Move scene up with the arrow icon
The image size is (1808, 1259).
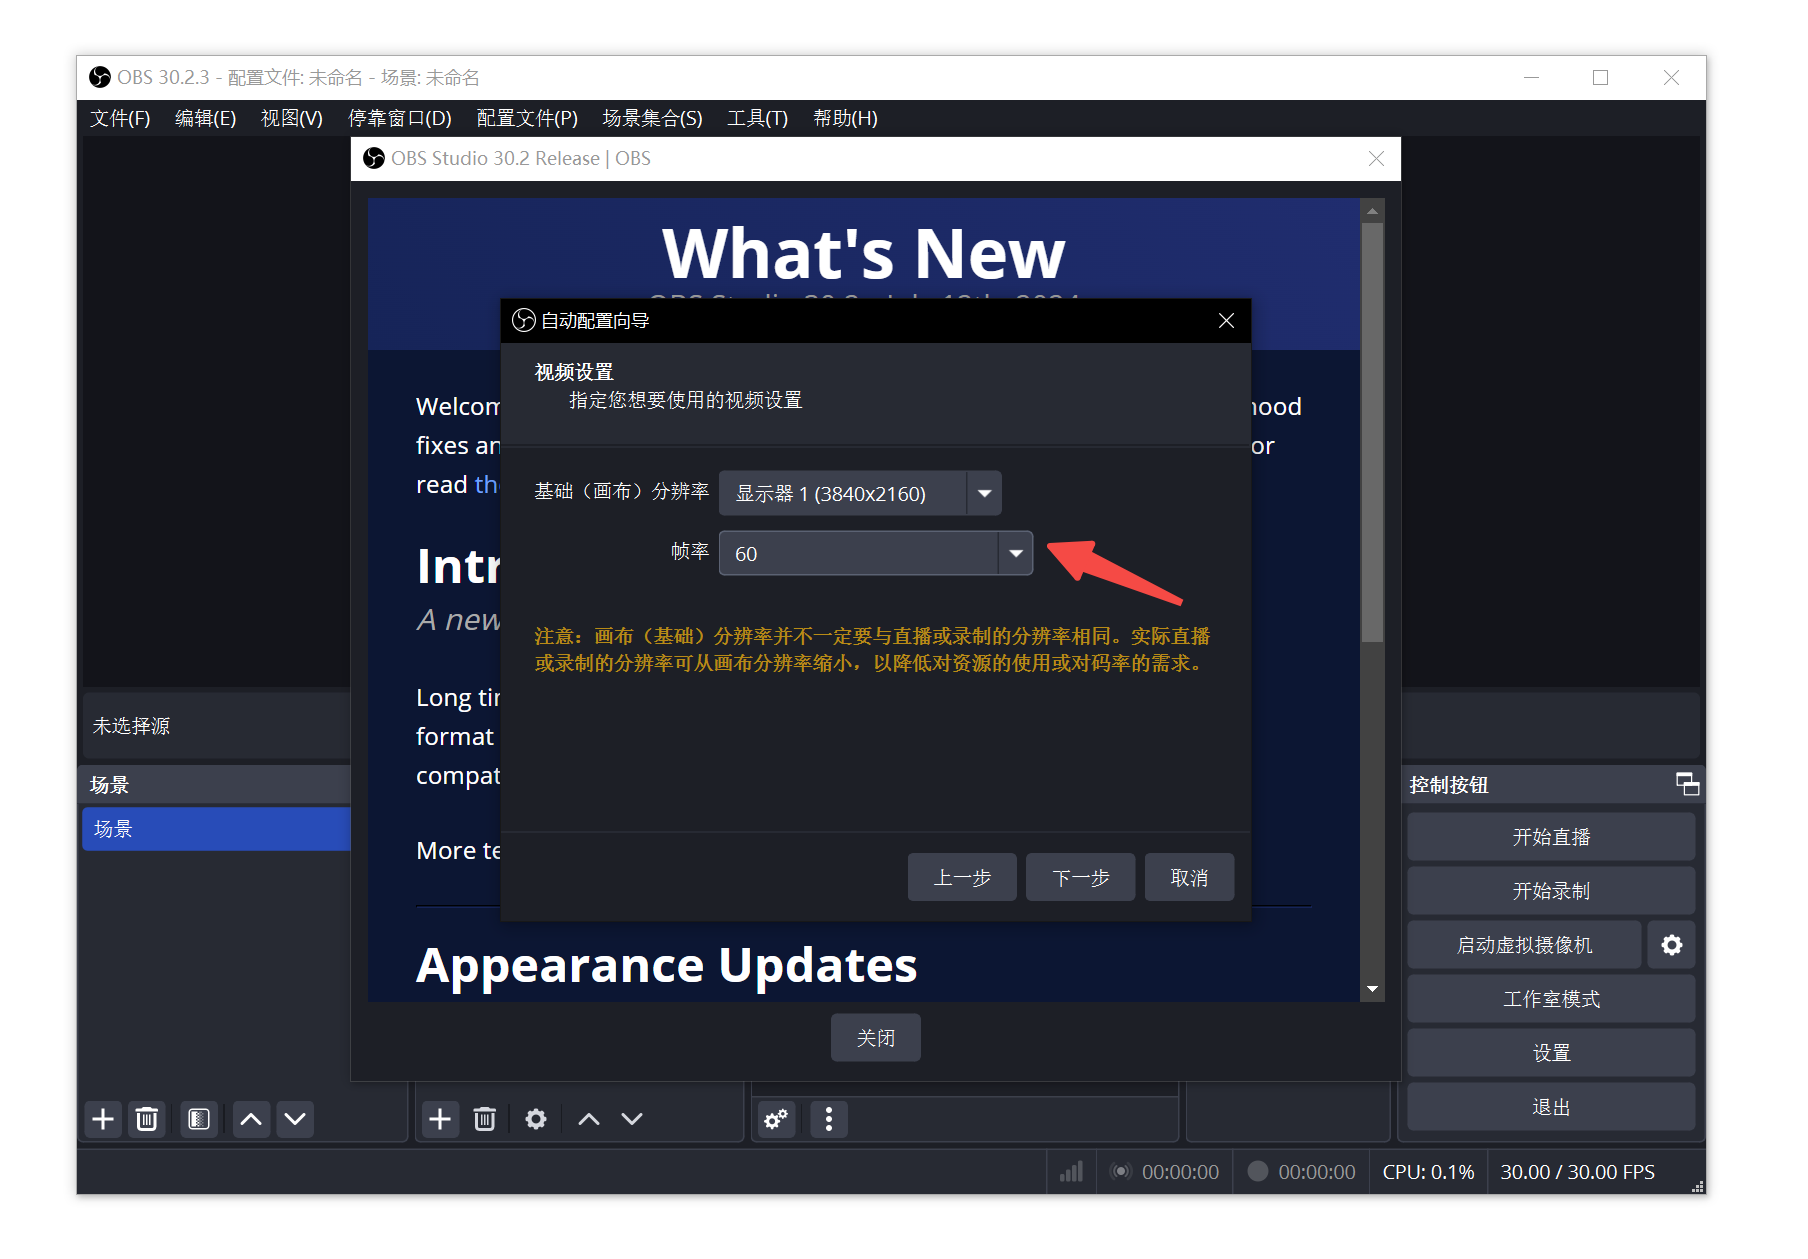(251, 1119)
